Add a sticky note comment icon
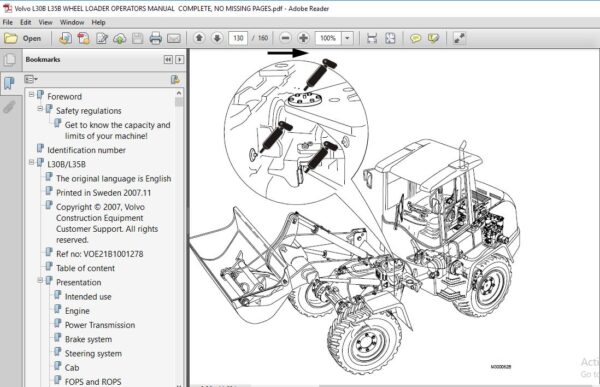The width and height of the screenshot is (600, 387). pyautogui.click(x=416, y=38)
